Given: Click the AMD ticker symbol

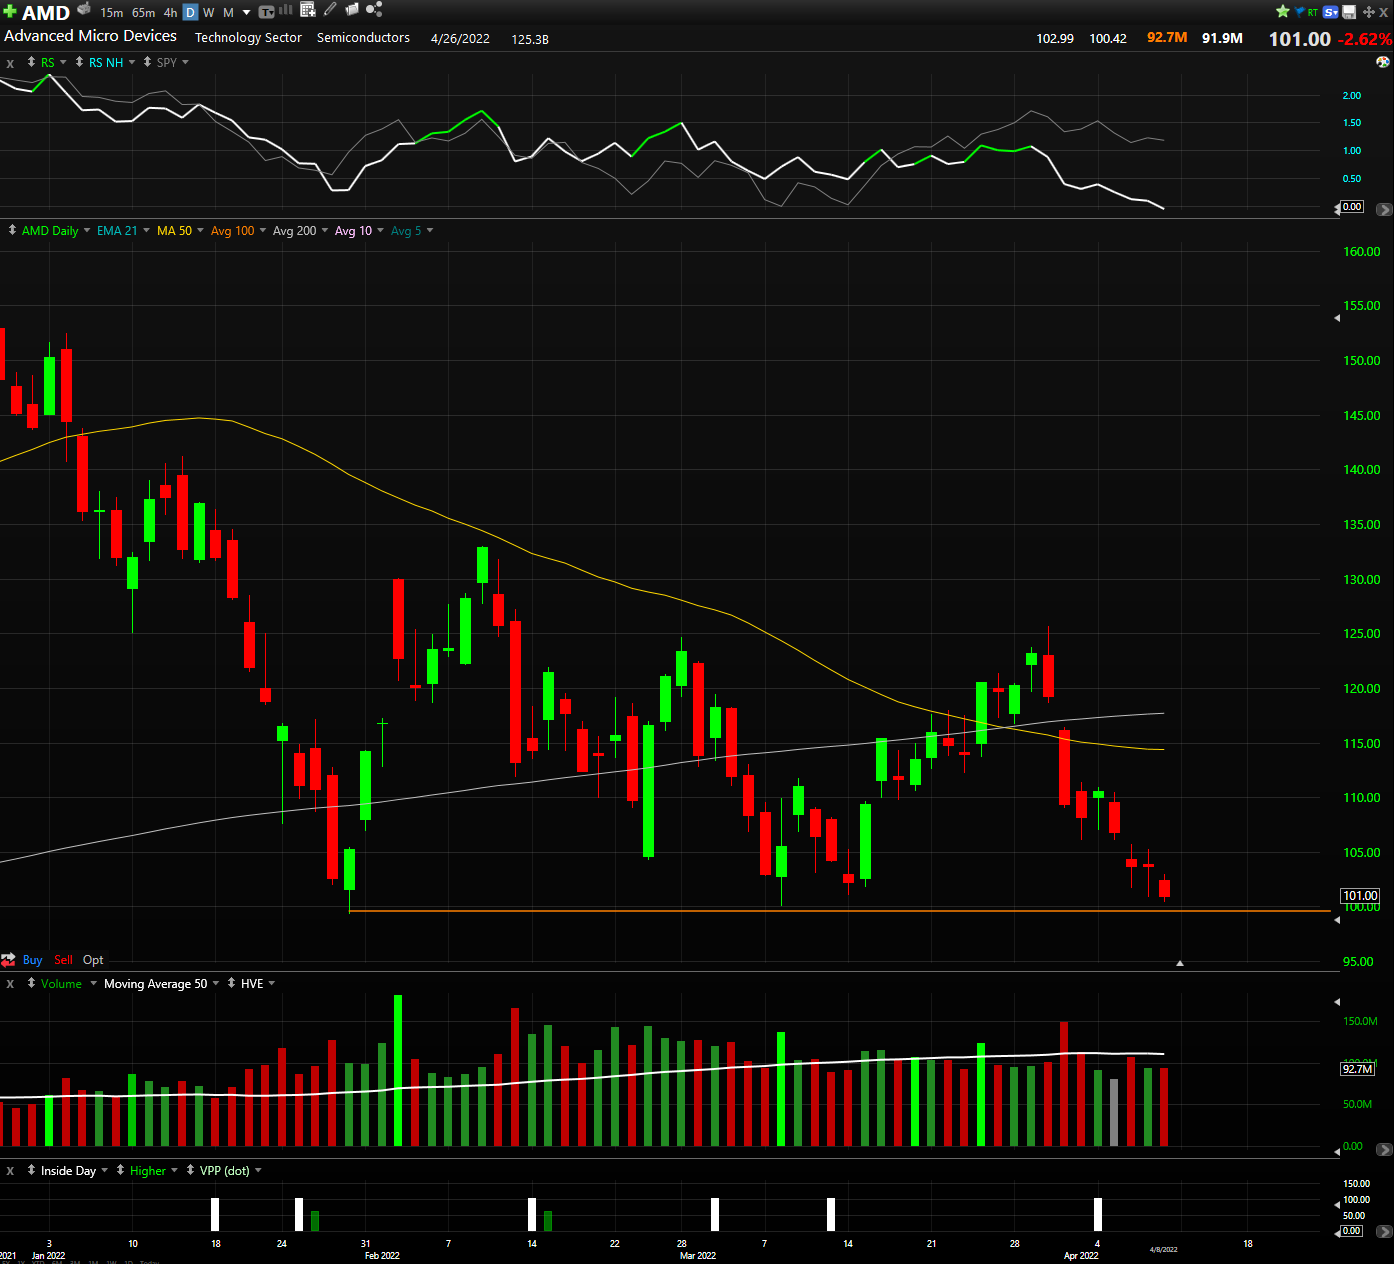Looking at the screenshot, I should (46, 13).
